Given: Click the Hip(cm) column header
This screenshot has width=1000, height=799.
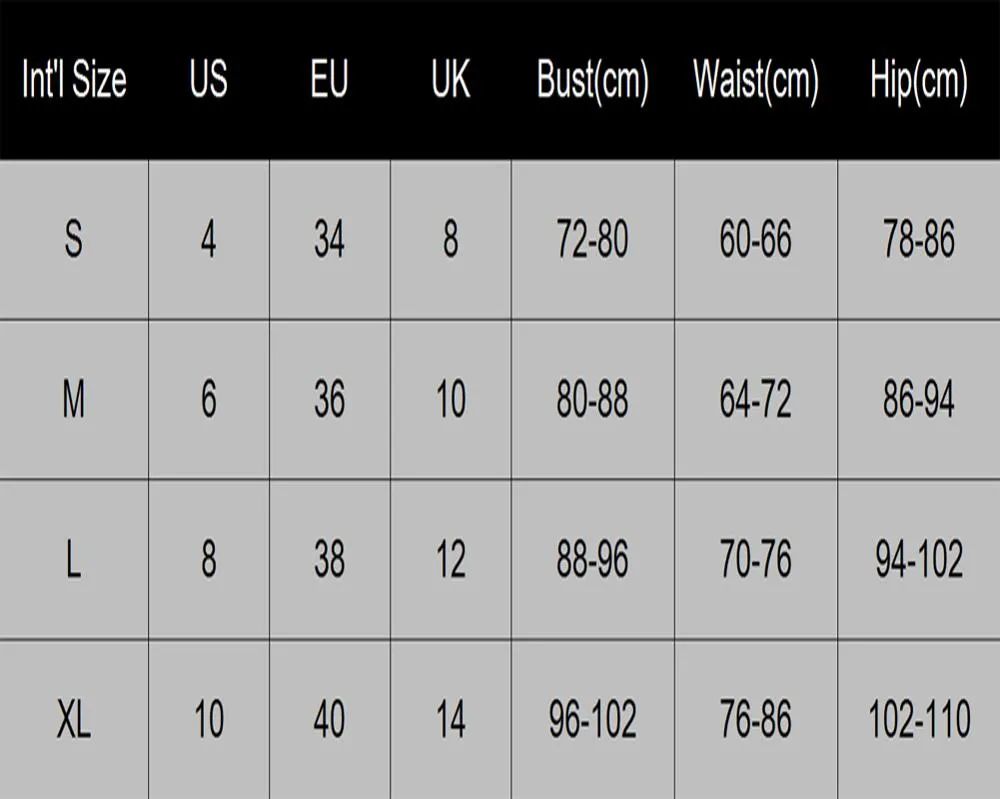Looking at the screenshot, I should click(x=919, y=80).
